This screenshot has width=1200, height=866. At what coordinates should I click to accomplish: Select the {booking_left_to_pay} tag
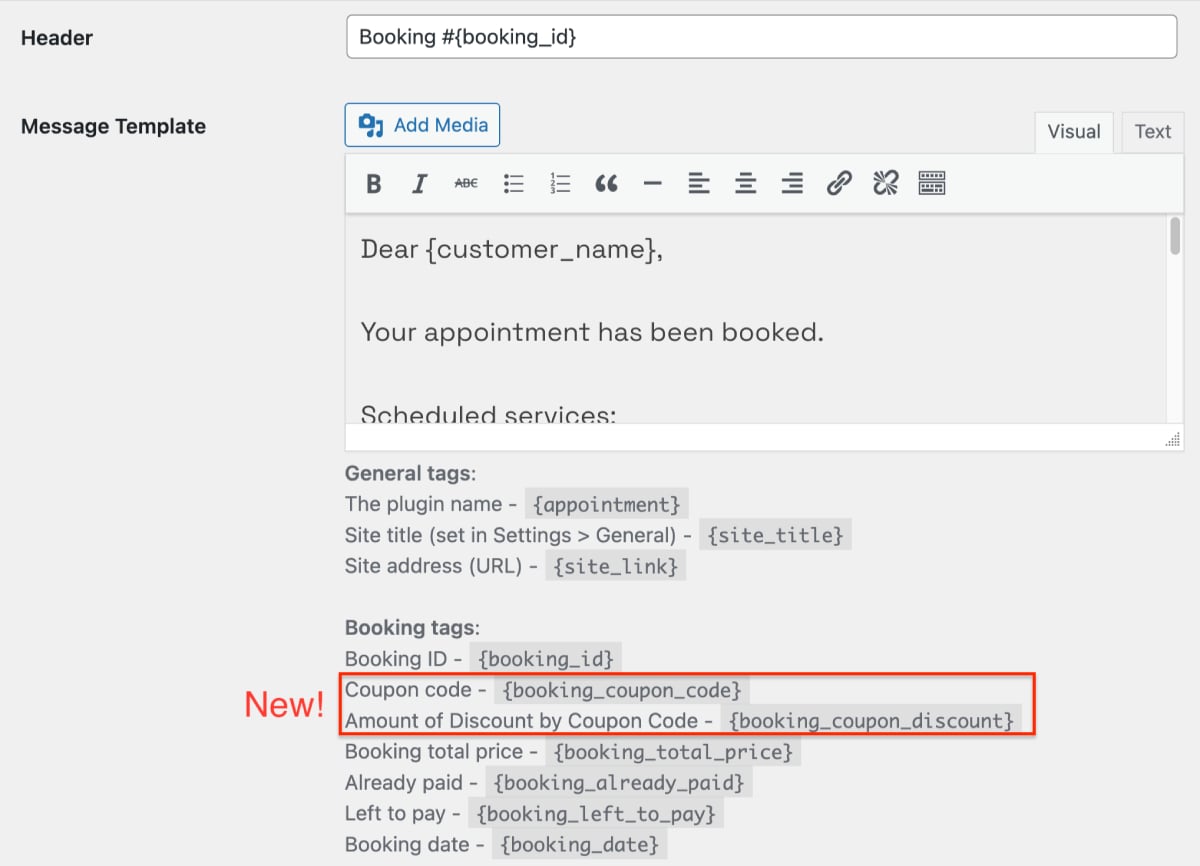tap(597, 814)
